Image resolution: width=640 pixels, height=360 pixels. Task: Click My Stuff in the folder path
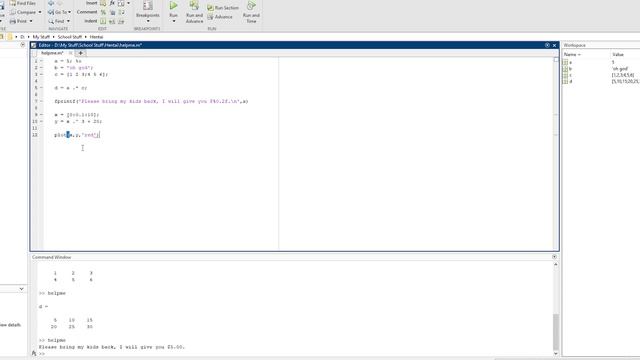pyautogui.click(x=41, y=37)
